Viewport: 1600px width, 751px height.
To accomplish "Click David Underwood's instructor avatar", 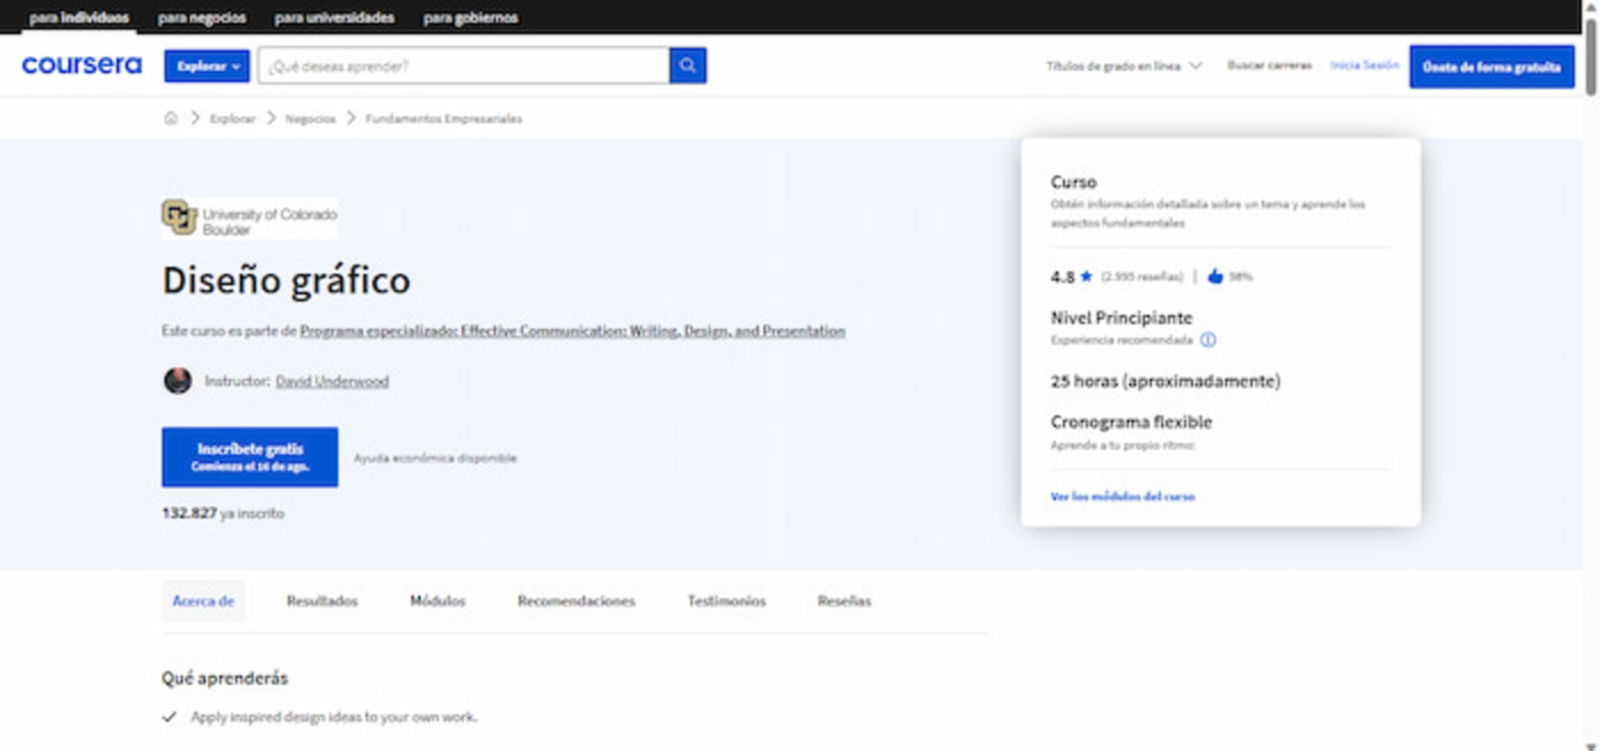I will (x=178, y=381).
